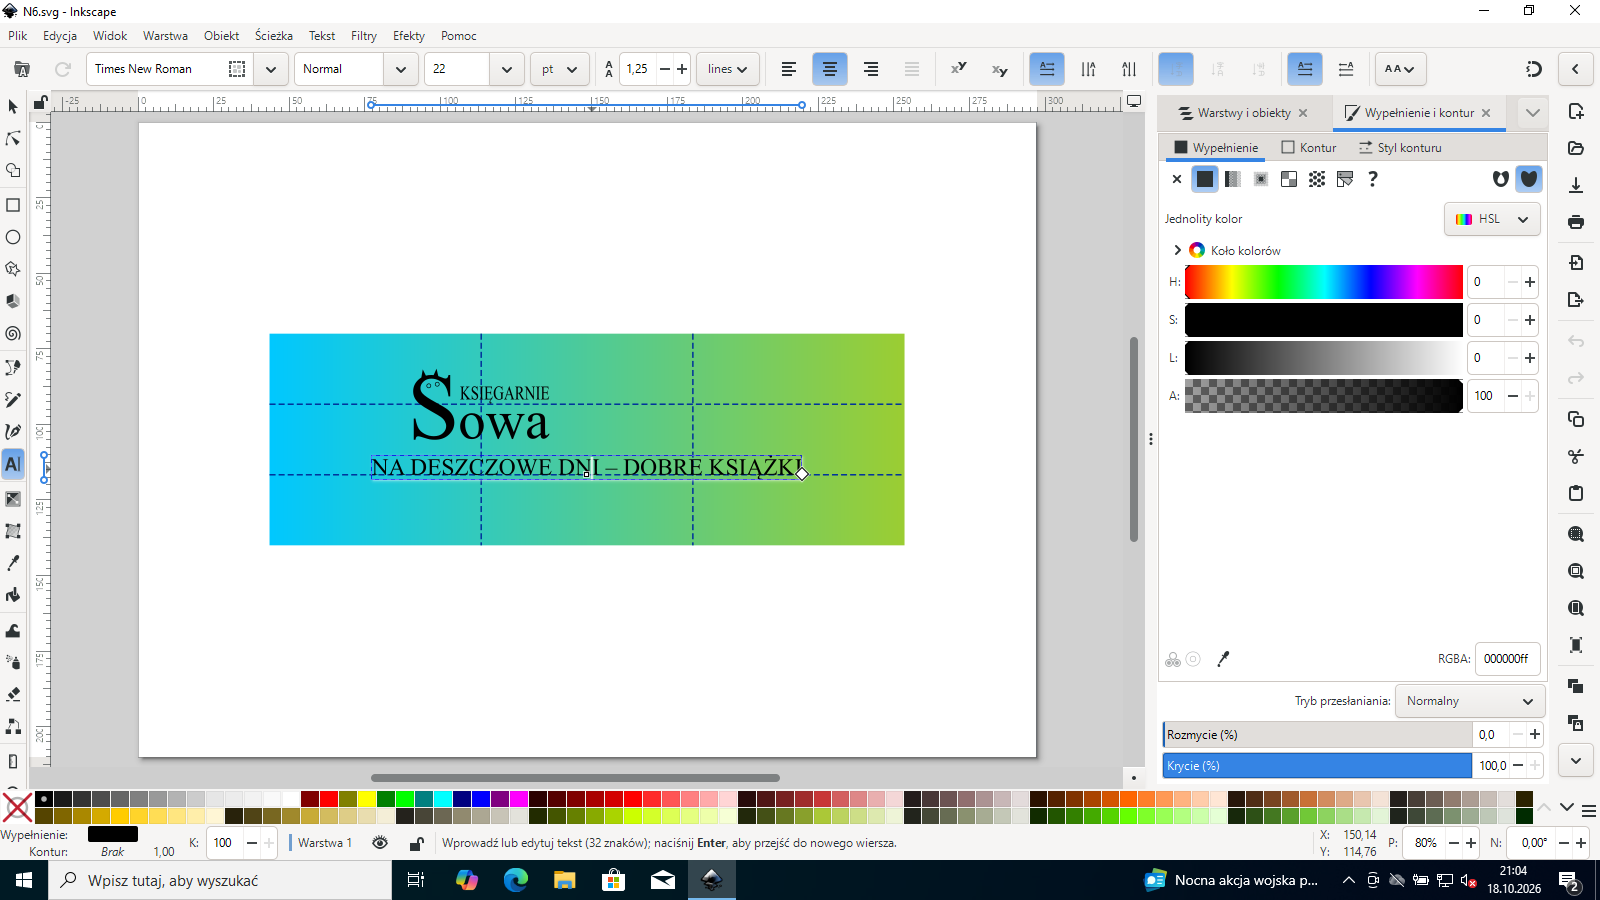Click the superscript icon
Image resolution: width=1600 pixels, height=900 pixels.
click(x=958, y=69)
